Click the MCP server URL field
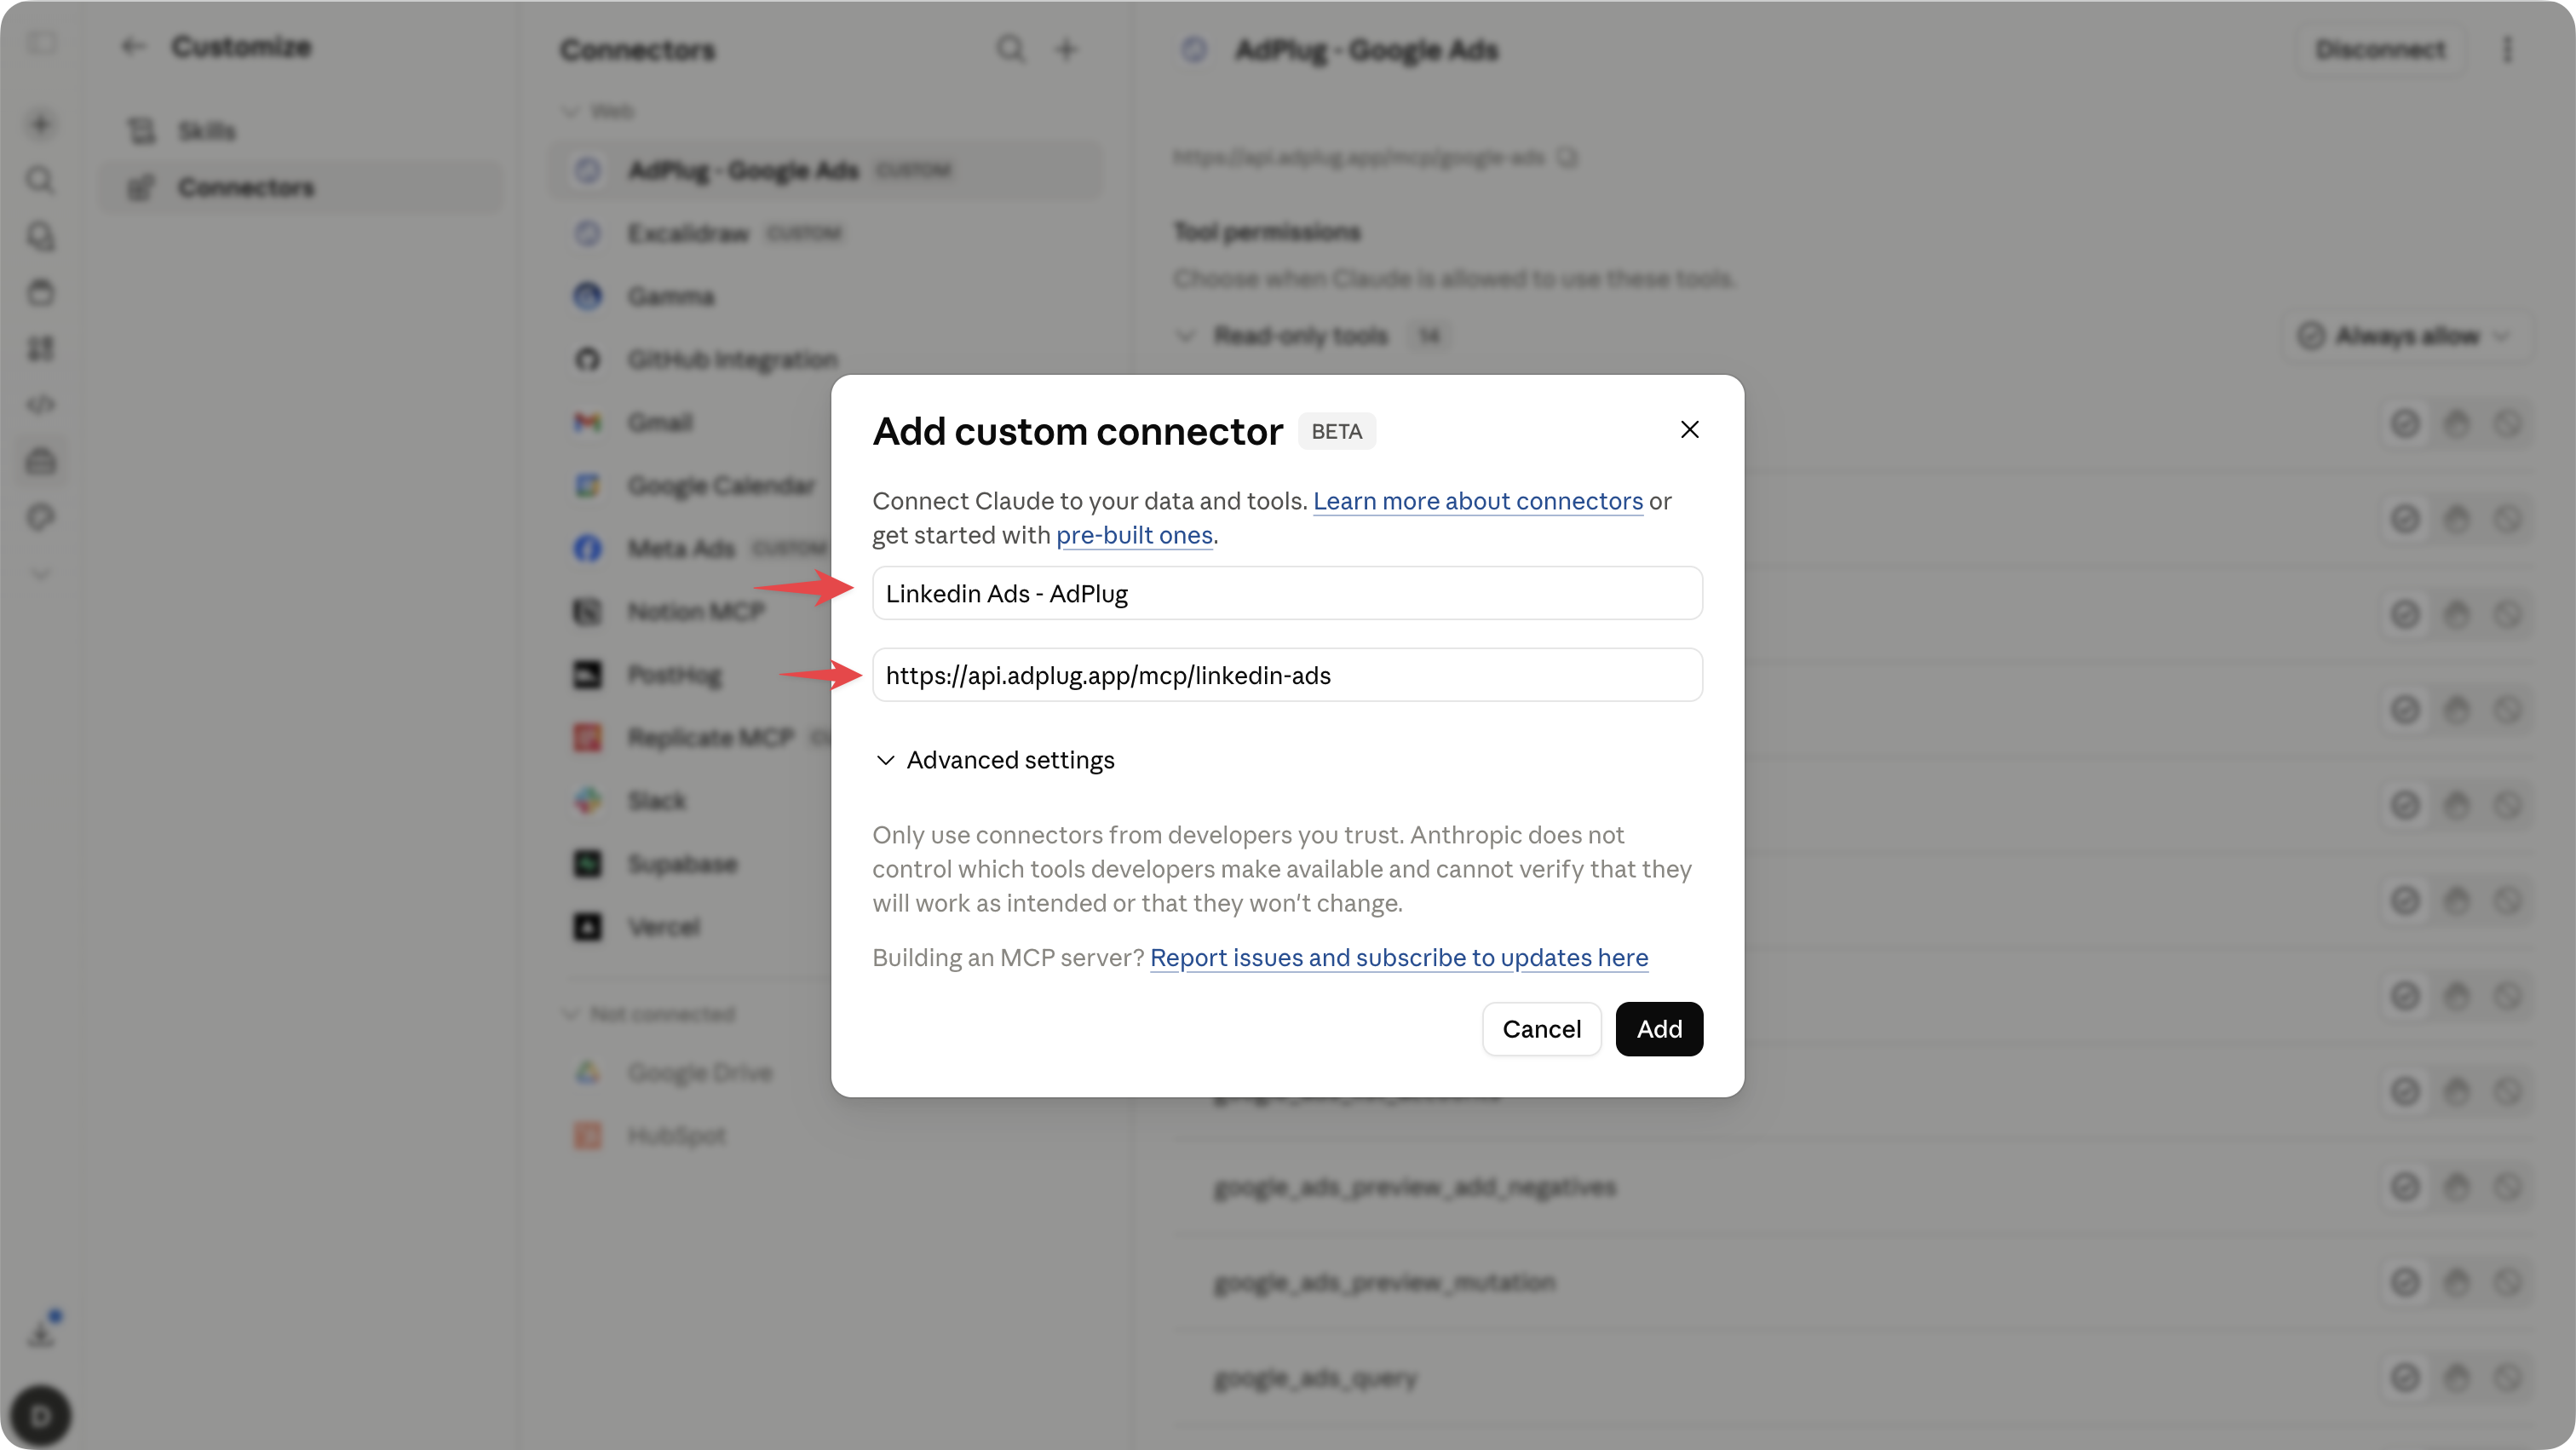This screenshot has height=1450, width=2576. 1287,675
